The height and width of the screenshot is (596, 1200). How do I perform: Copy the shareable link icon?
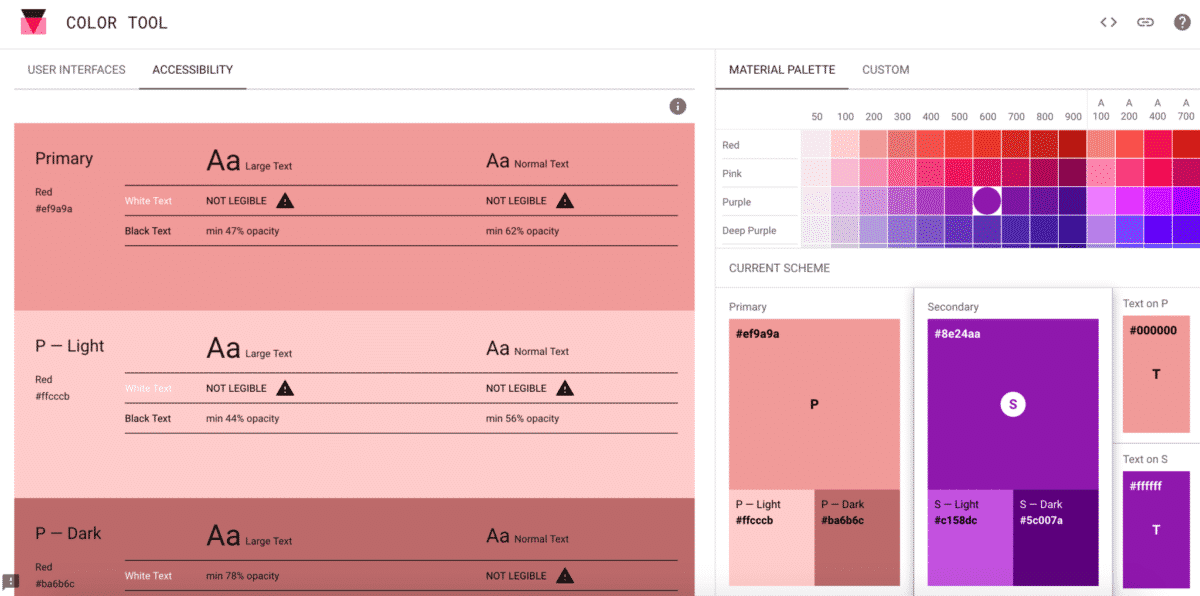point(1145,21)
